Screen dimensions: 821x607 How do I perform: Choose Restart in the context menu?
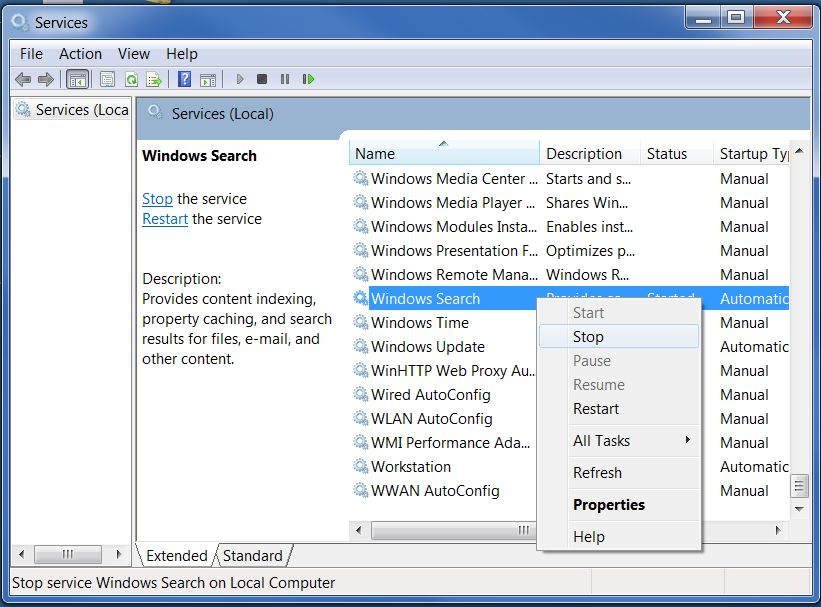pos(619,409)
